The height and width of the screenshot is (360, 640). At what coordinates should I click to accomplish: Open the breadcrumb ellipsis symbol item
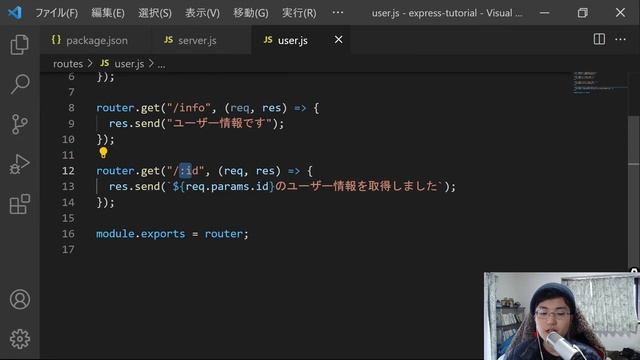(162, 64)
